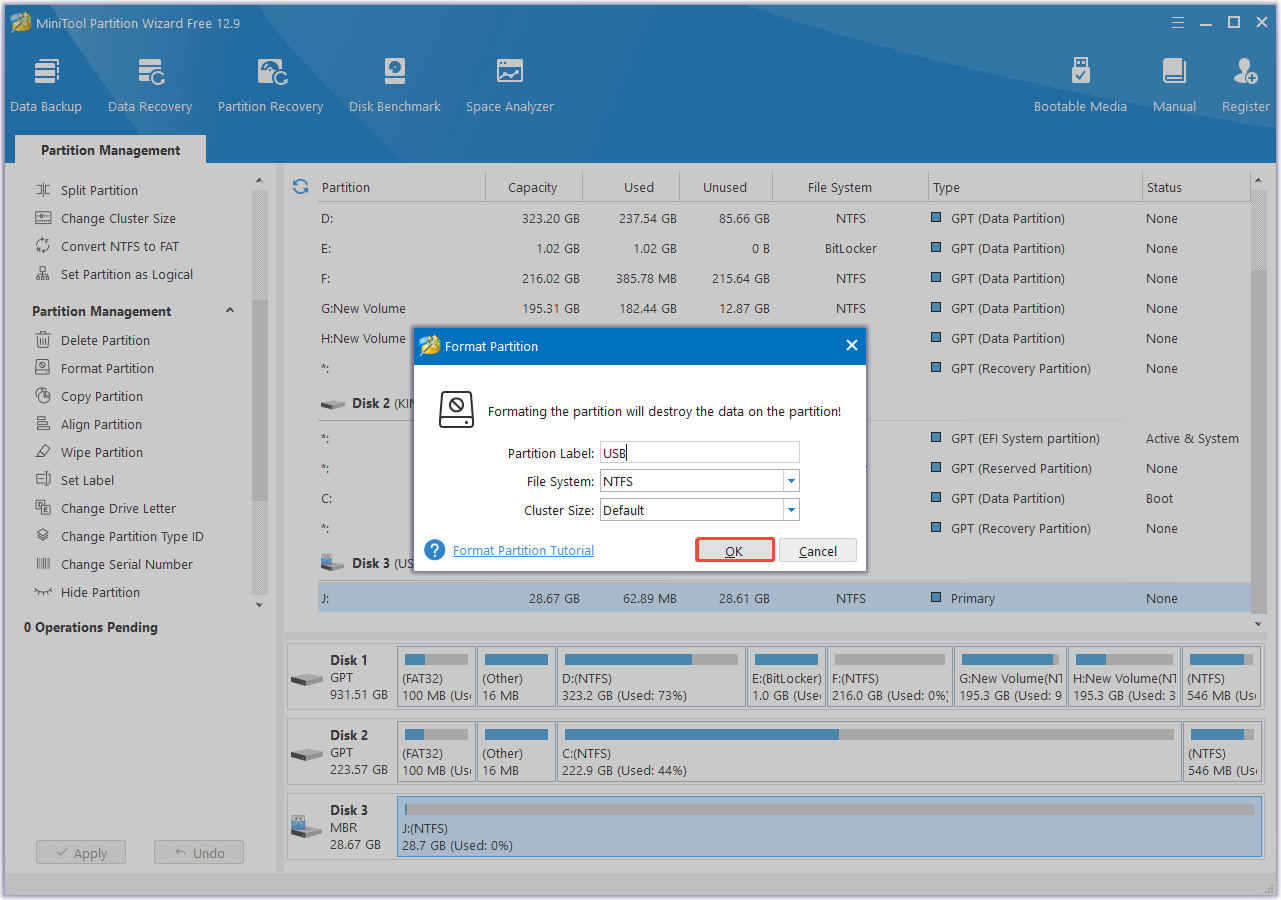Image resolution: width=1281 pixels, height=900 pixels.
Task: Start Partition Recovery
Action: pyautogui.click(x=270, y=82)
